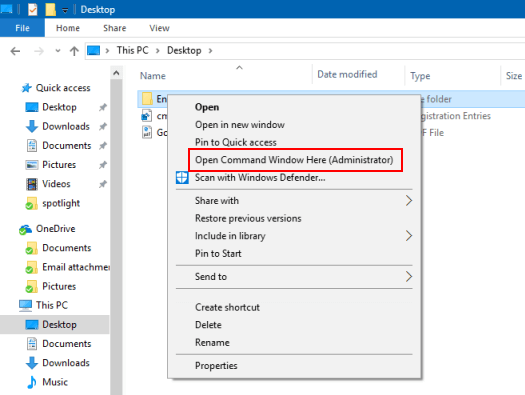Select Quick access in navigation pane
The height and width of the screenshot is (395, 525).
(63, 88)
